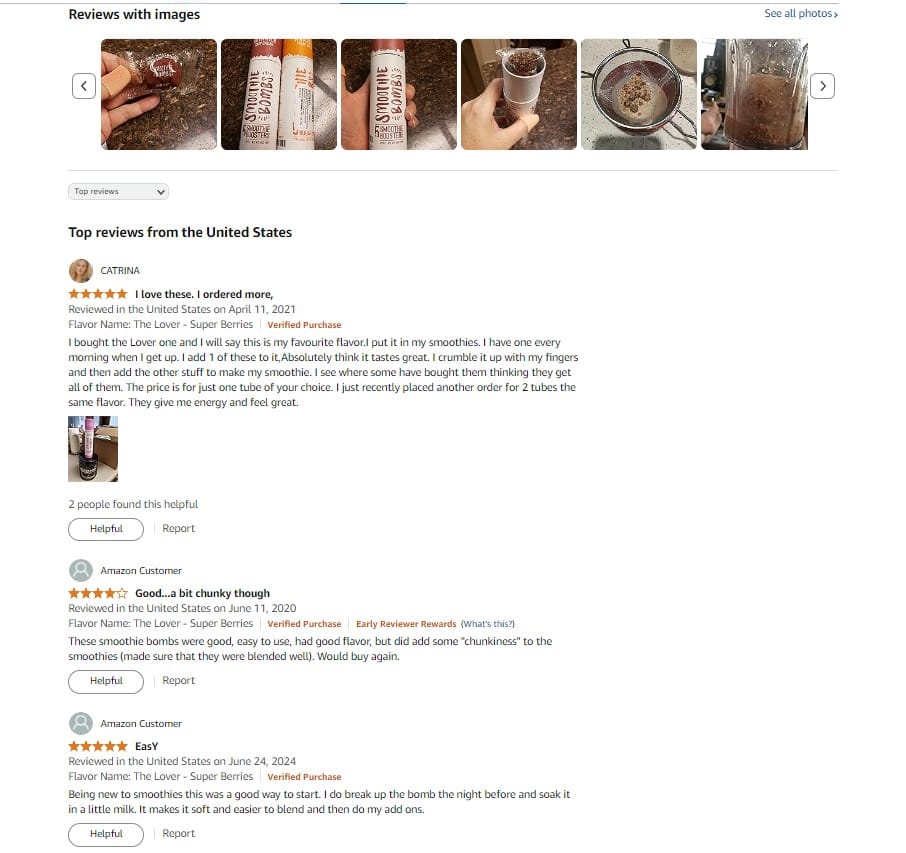Report the 'Good...a bit chunky' review
Viewport: 906px width, 853px height.
point(179,680)
